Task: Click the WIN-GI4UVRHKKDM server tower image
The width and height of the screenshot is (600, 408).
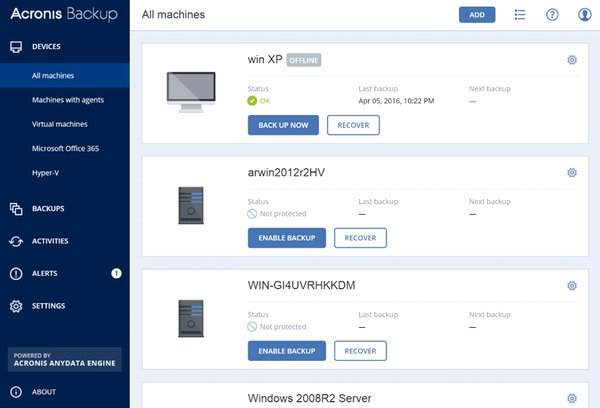Action: pyautogui.click(x=191, y=318)
